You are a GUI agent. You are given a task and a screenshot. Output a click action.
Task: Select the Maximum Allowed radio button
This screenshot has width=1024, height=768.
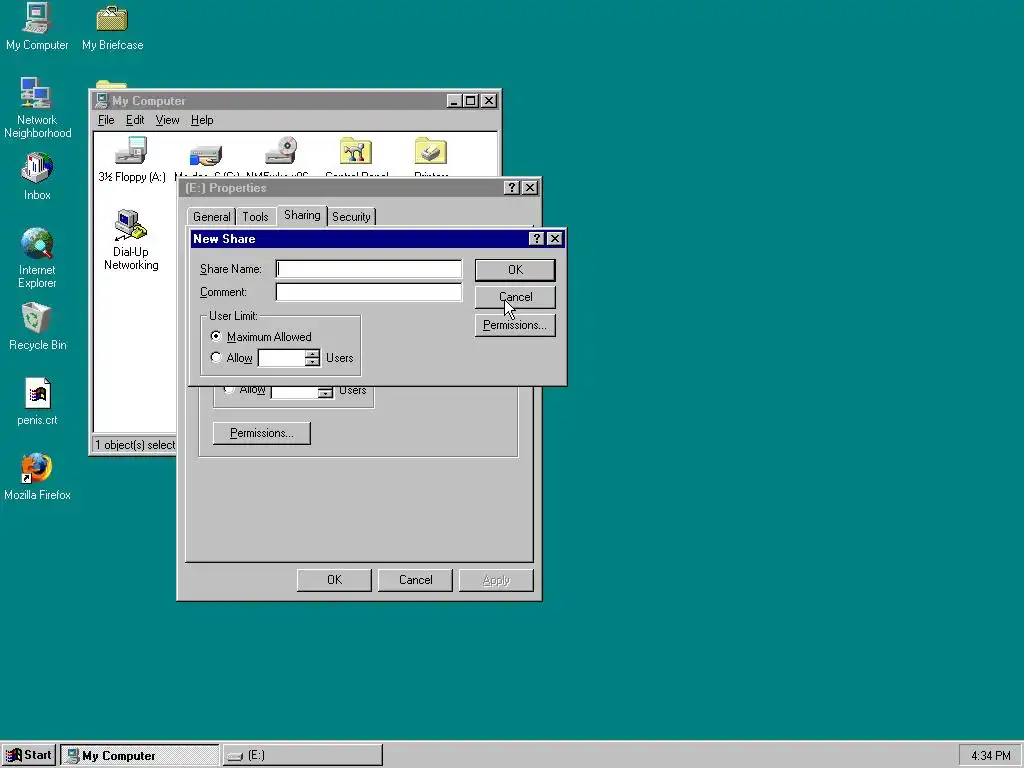tap(216, 336)
